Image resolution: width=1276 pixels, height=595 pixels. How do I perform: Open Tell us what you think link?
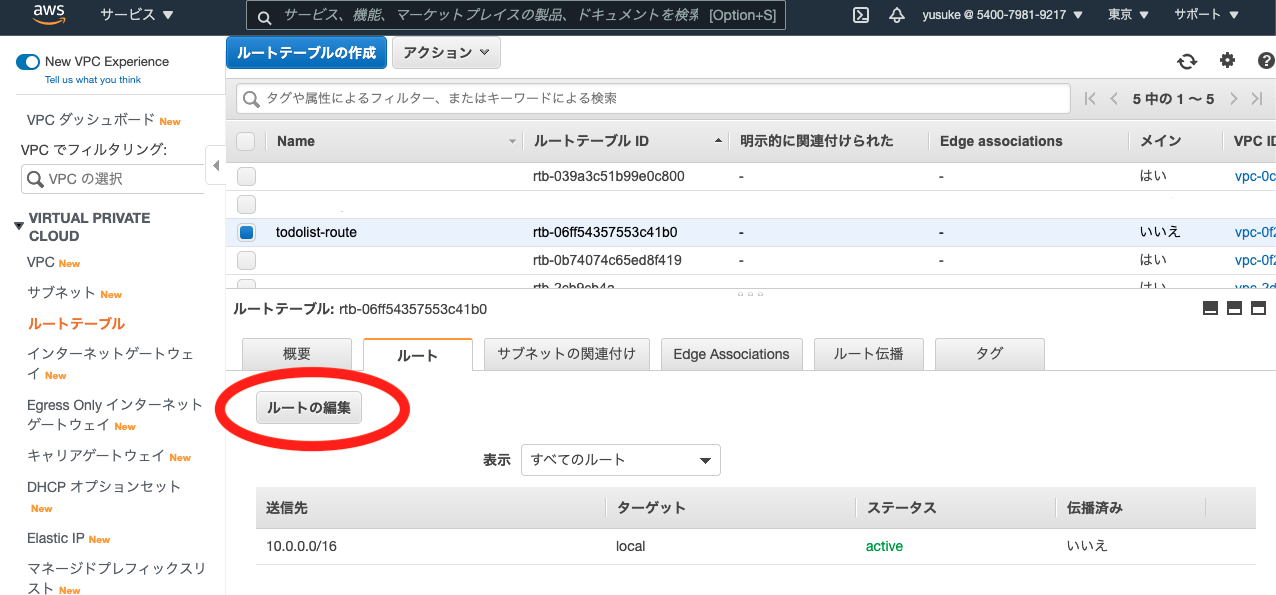(93, 80)
